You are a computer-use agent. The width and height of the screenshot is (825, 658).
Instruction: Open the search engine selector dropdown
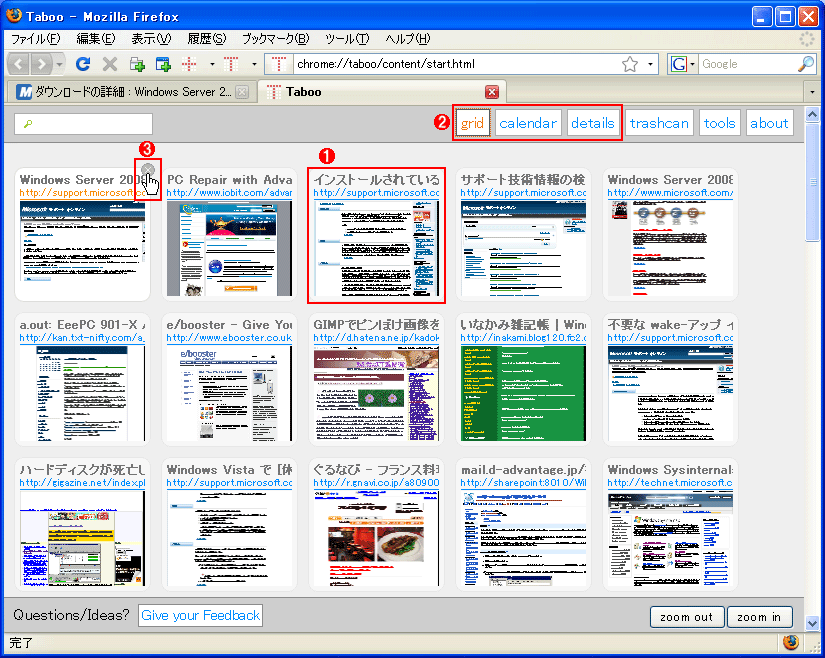click(692, 65)
